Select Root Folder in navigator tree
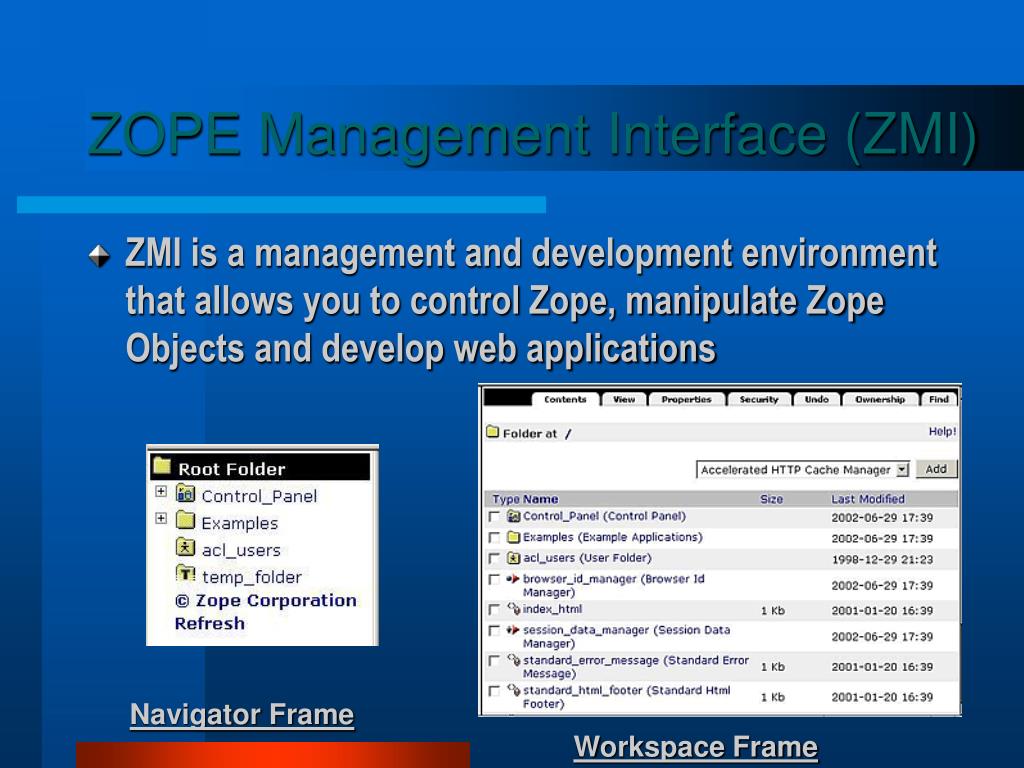The width and height of the screenshot is (1024, 768). 232,469
